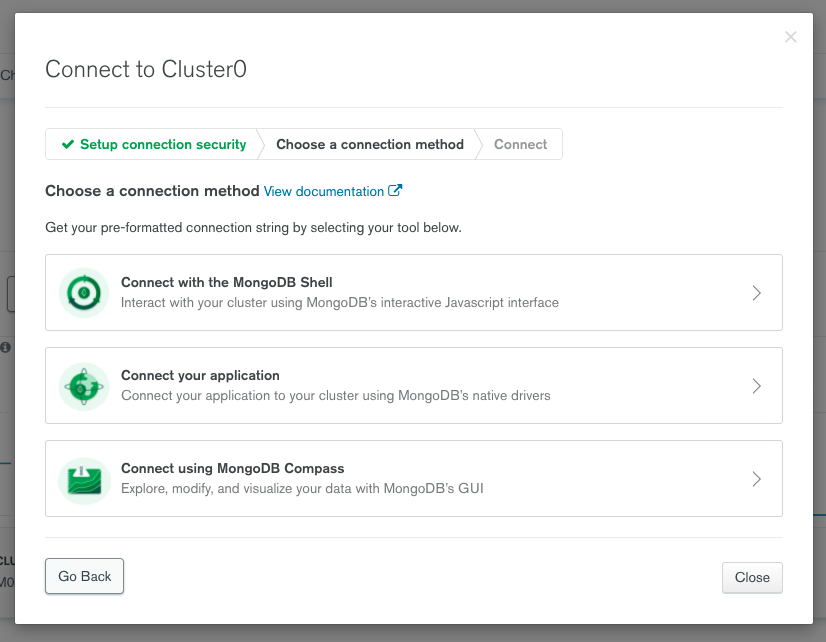826x642 pixels.
Task: Choose the Connect your application title text
Action: 200,376
